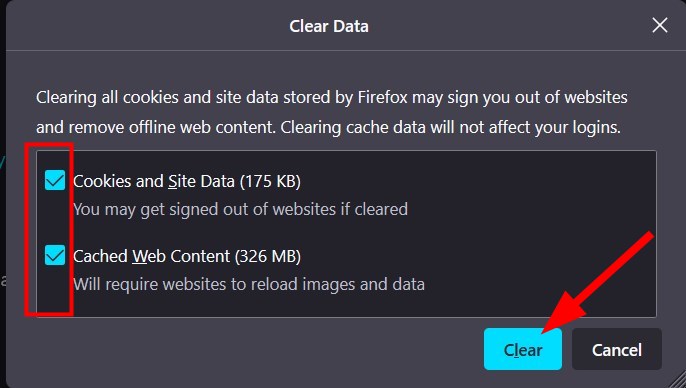Screen dimensions: 686x388
Task: Select the signed out of websites description
Action: pyautogui.click(x=240, y=209)
